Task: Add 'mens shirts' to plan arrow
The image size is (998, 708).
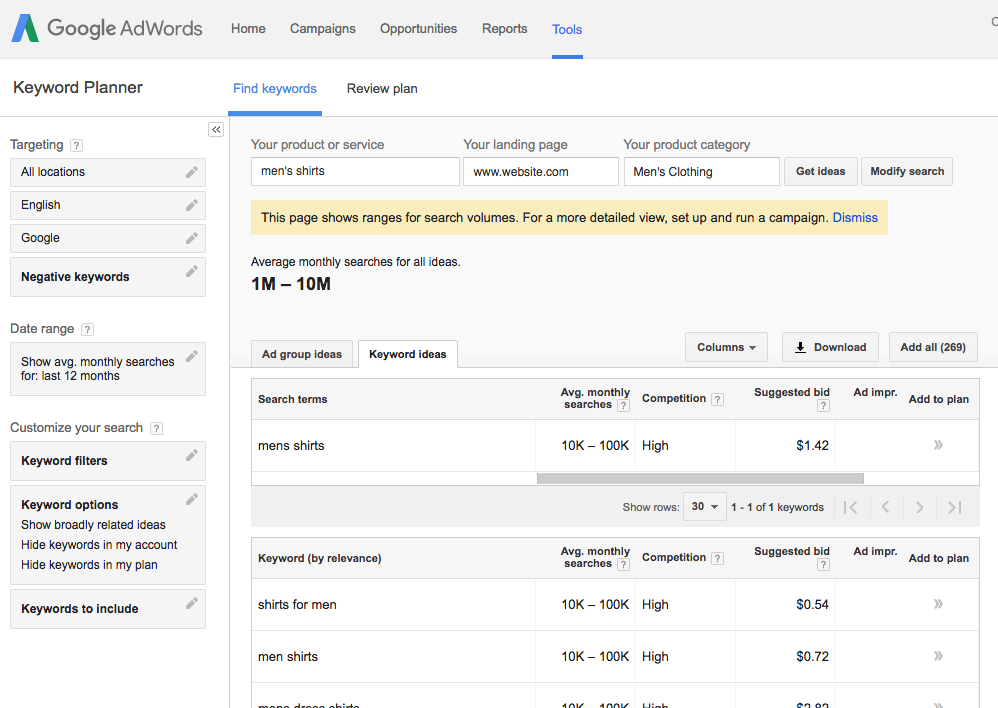Action: tap(938, 445)
